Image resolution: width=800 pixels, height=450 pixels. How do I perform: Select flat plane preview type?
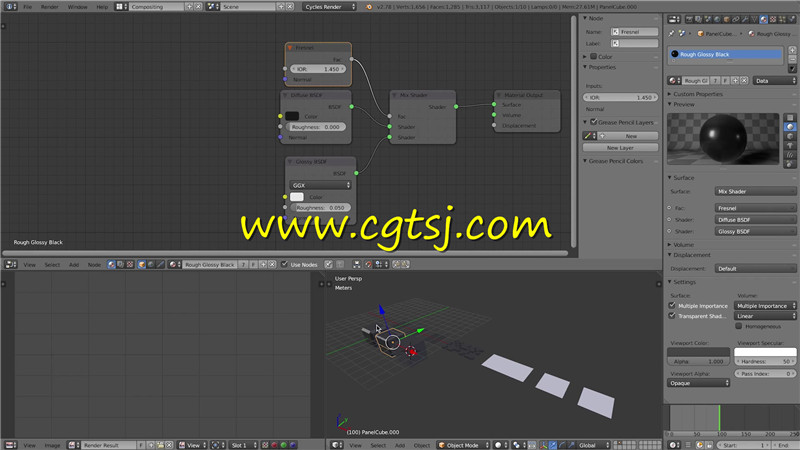[790, 117]
